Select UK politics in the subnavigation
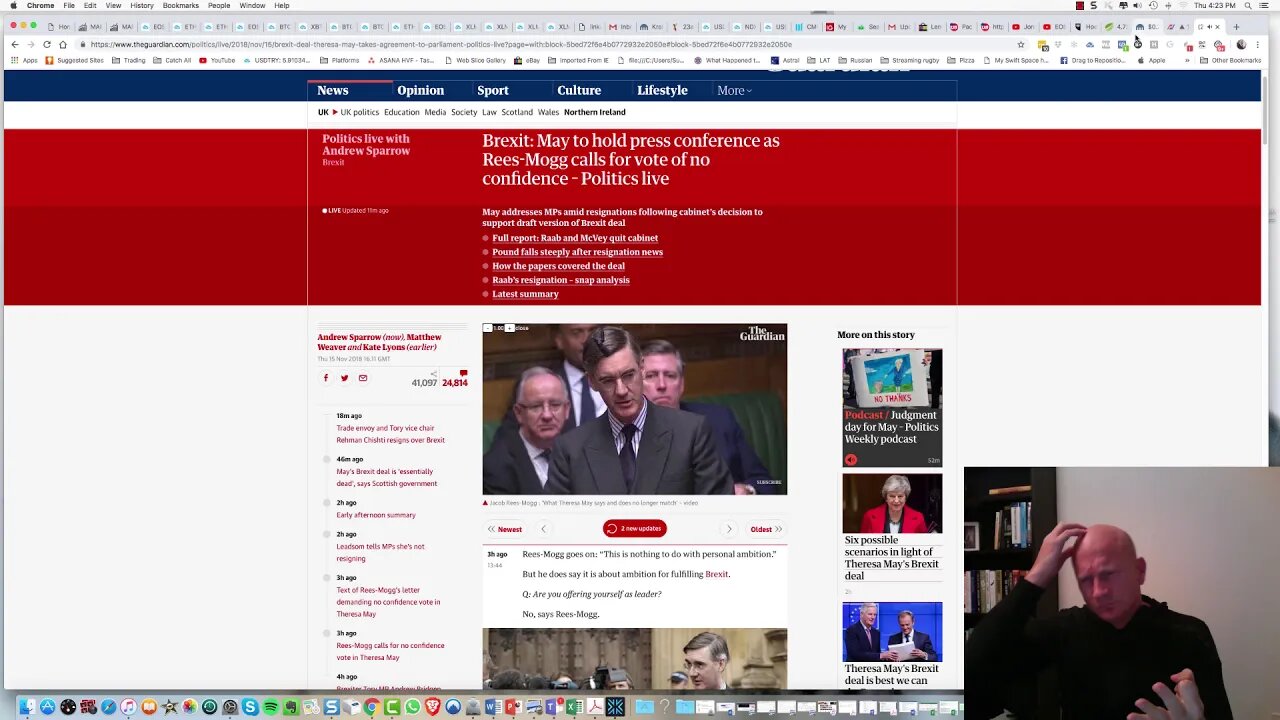The height and width of the screenshot is (720, 1280). pyautogui.click(x=360, y=112)
